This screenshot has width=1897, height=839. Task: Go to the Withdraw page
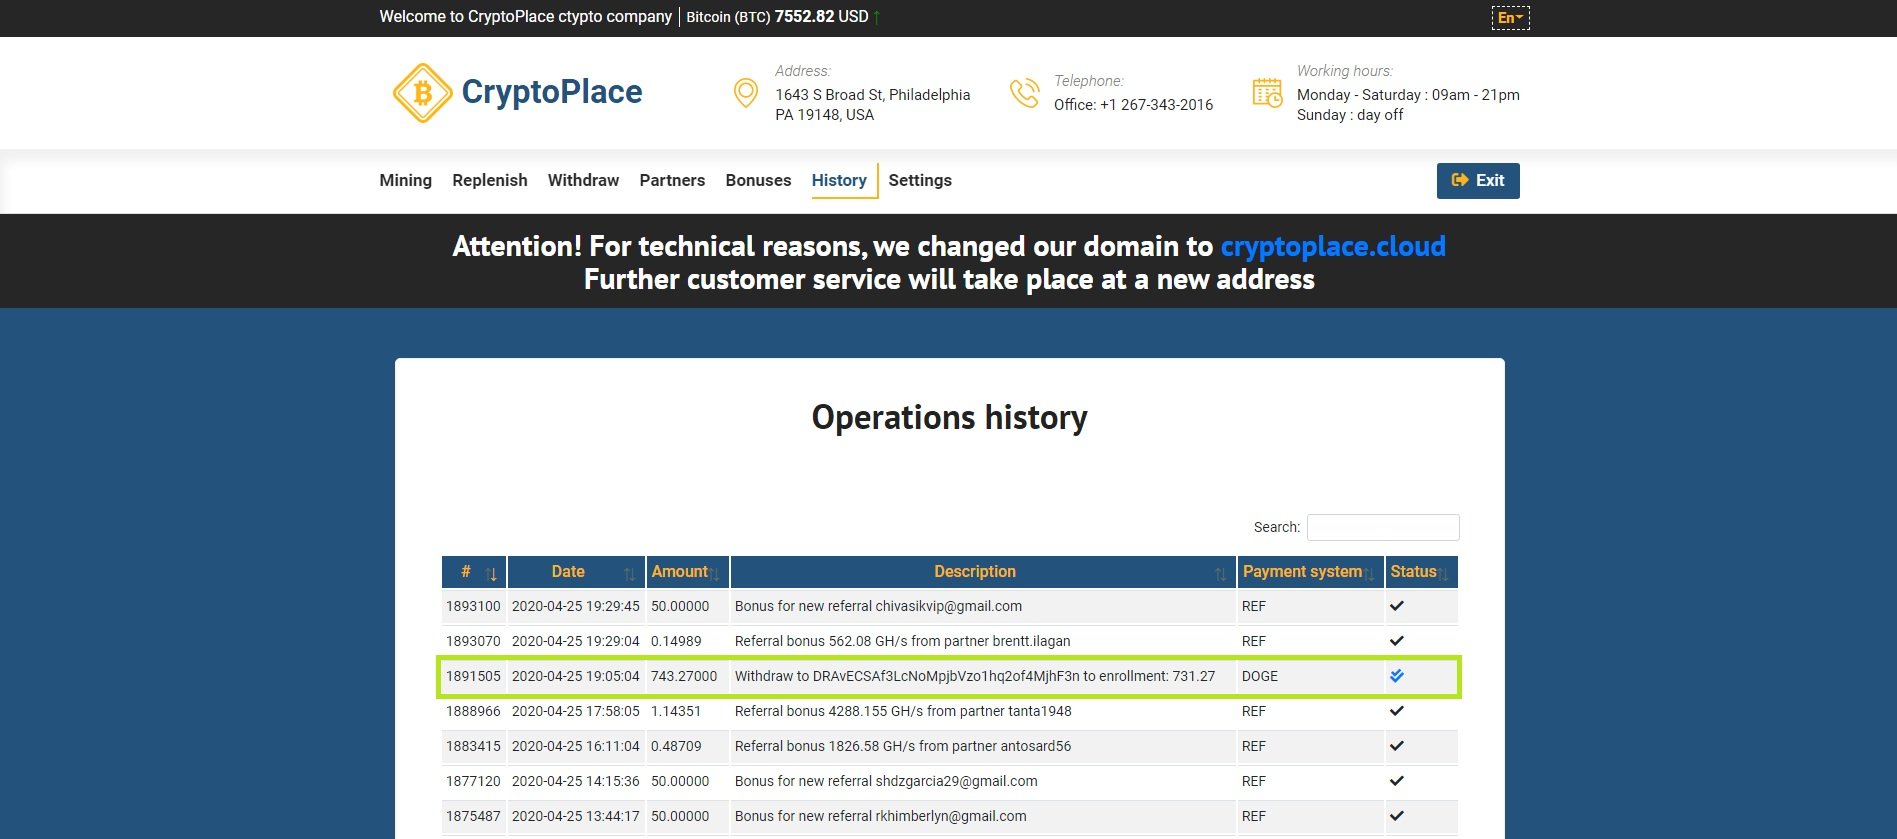coord(583,181)
